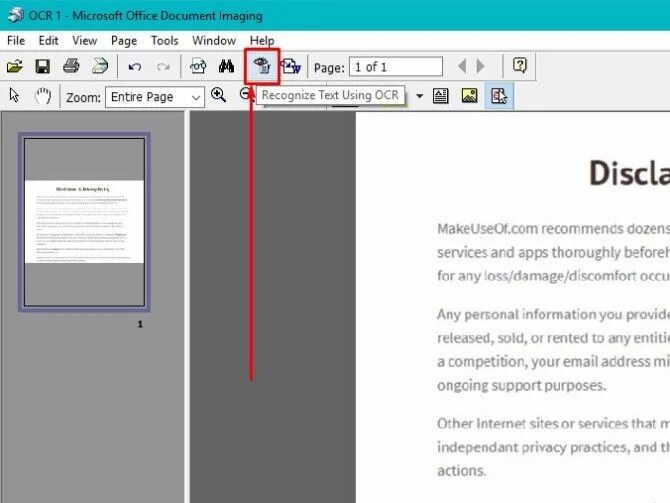670x503 pixels.
Task: Recognize Text Using OCR icon
Action: (x=262, y=66)
